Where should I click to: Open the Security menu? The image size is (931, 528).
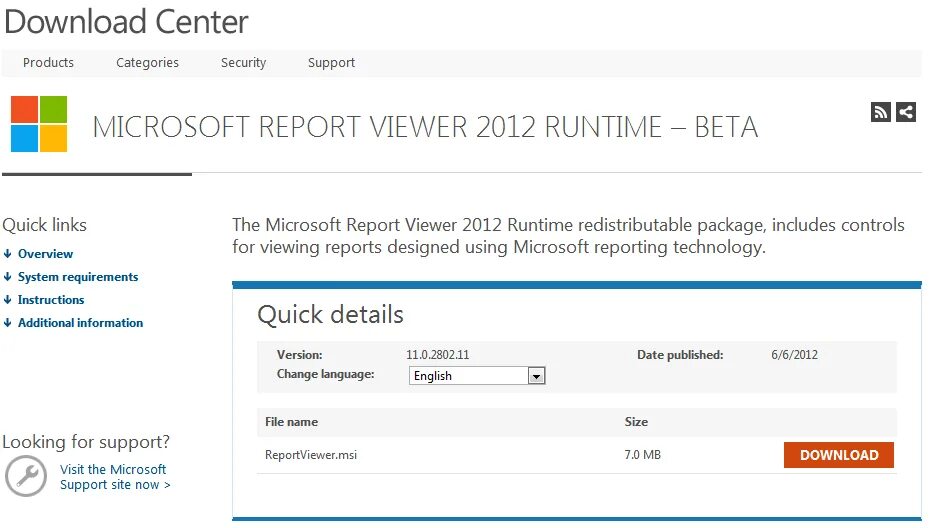[x=243, y=62]
